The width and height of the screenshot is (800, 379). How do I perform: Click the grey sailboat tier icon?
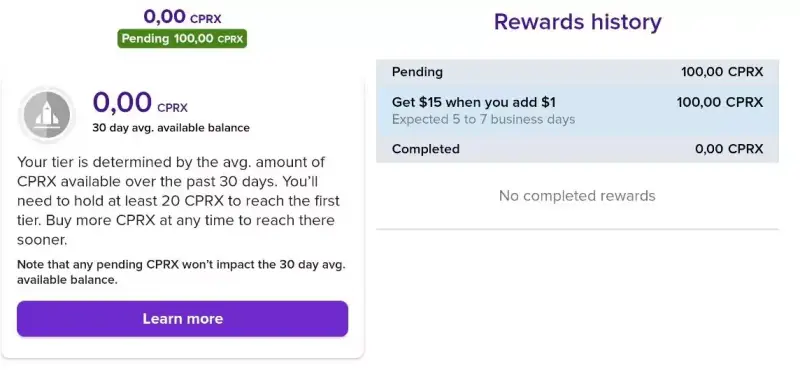[x=47, y=115]
